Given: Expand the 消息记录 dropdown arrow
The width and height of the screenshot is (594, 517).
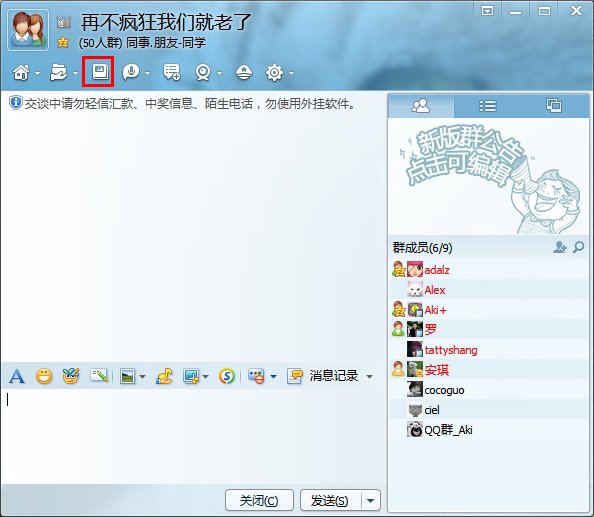Looking at the screenshot, I should 369,376.
